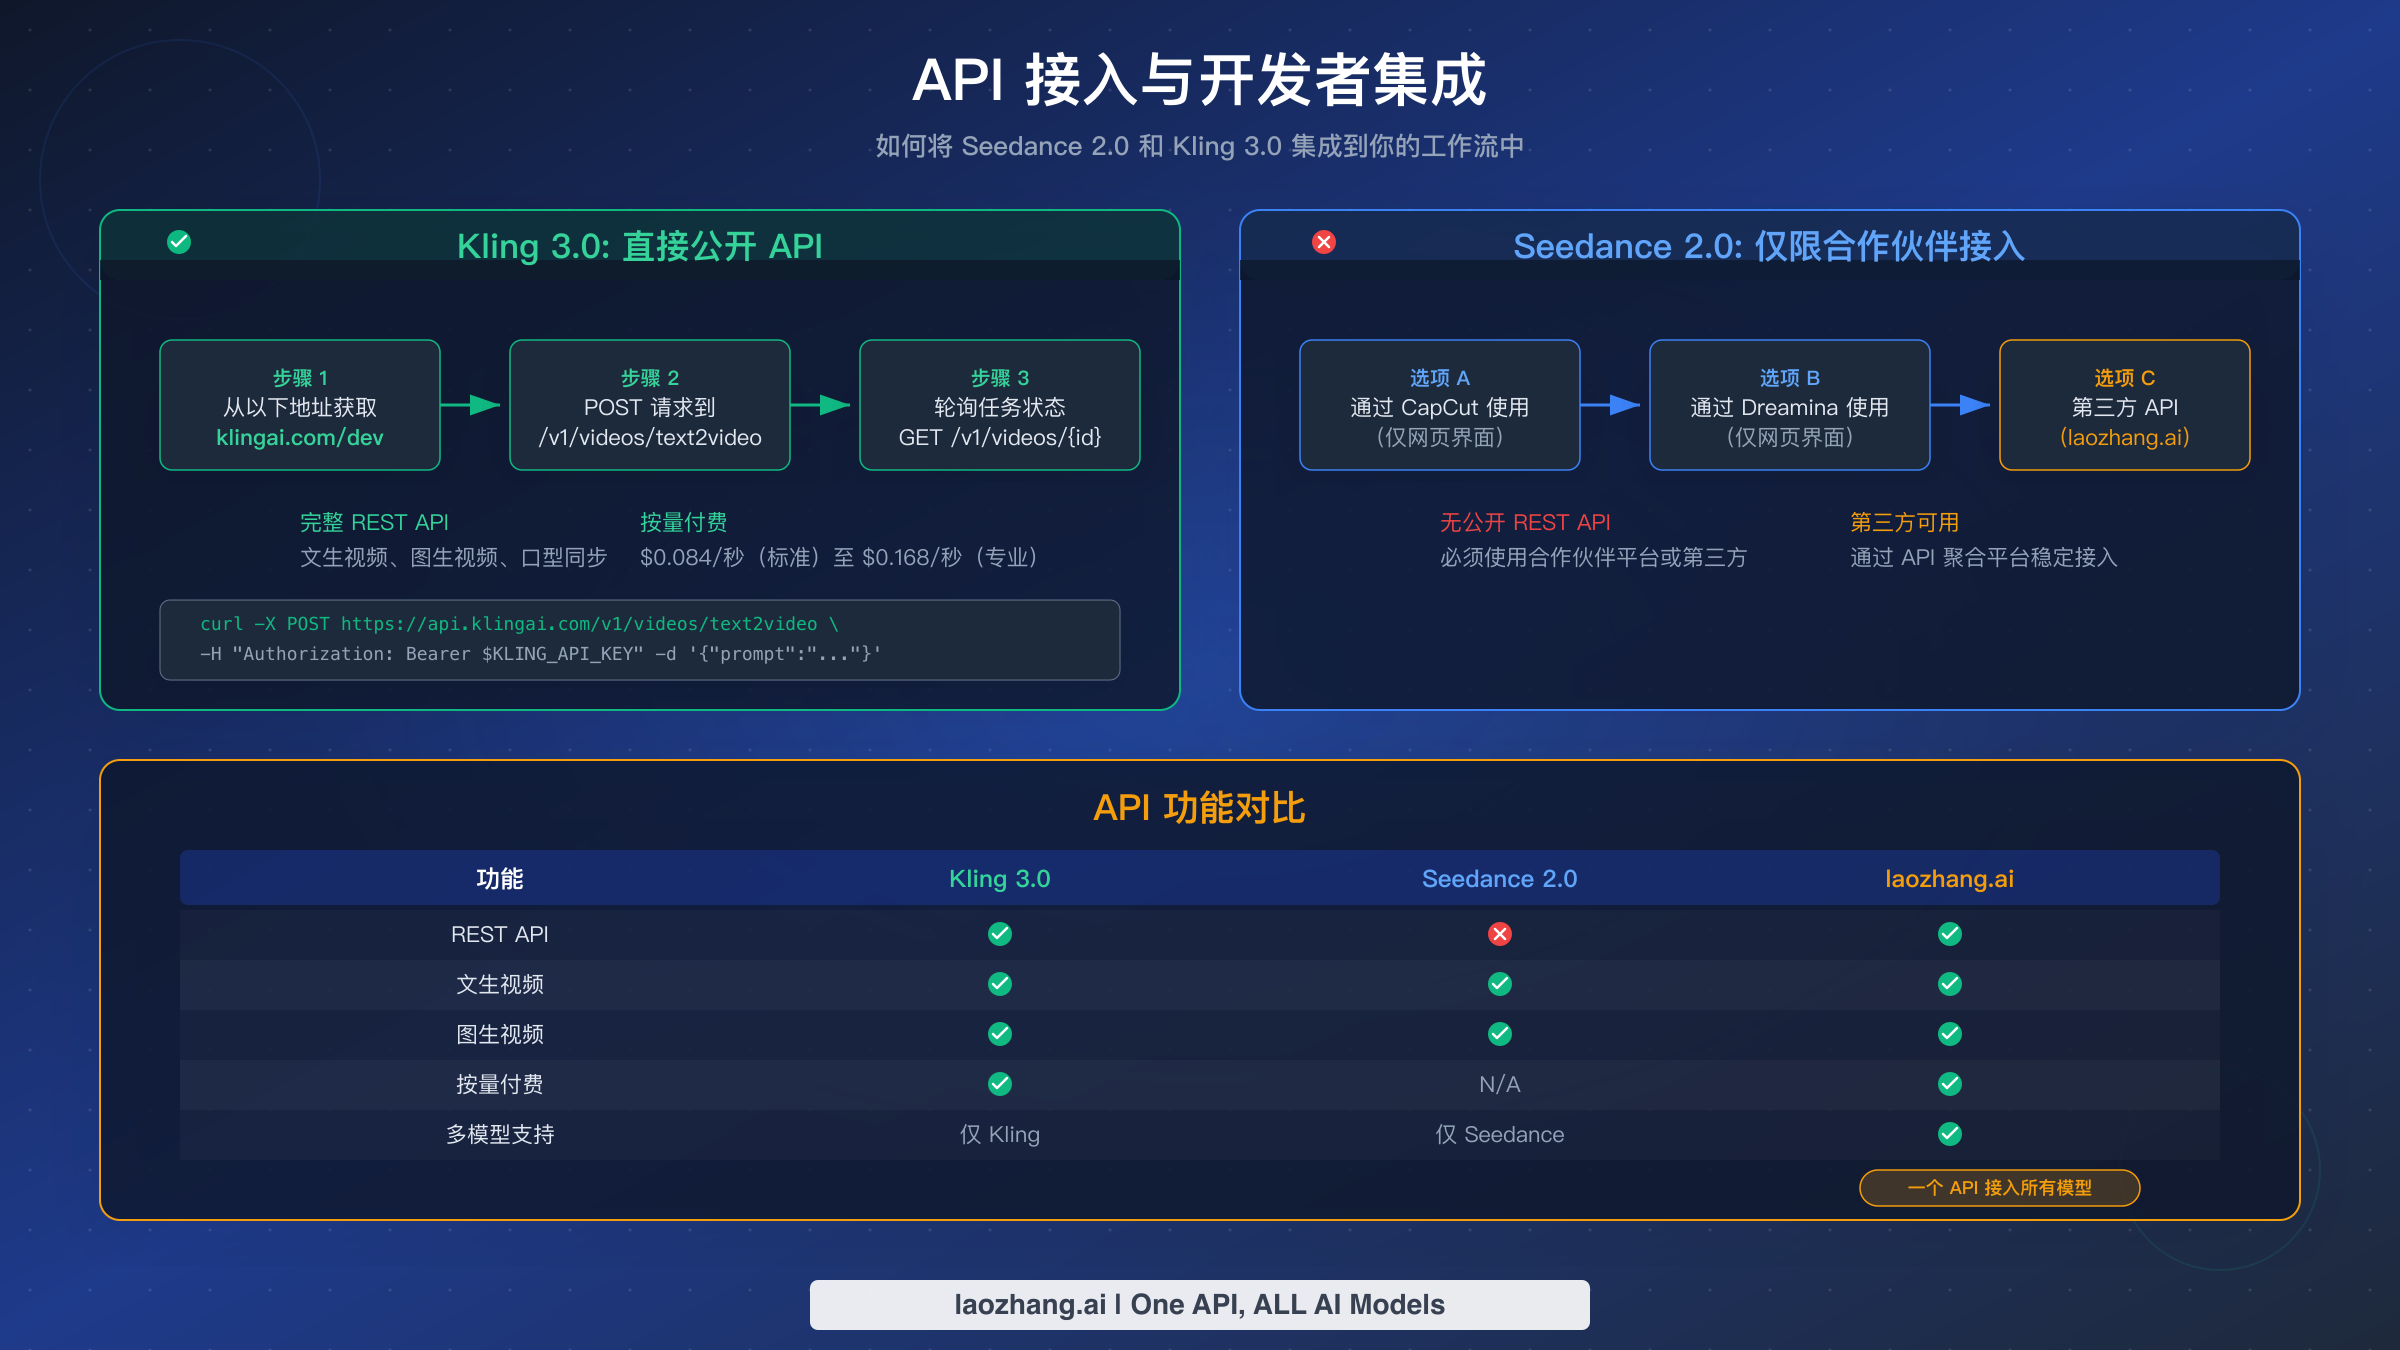The image size is (2400, 1350).
Task: Click the green check for laozhang.ai 多模型支持
Action: [1948, 1134]
